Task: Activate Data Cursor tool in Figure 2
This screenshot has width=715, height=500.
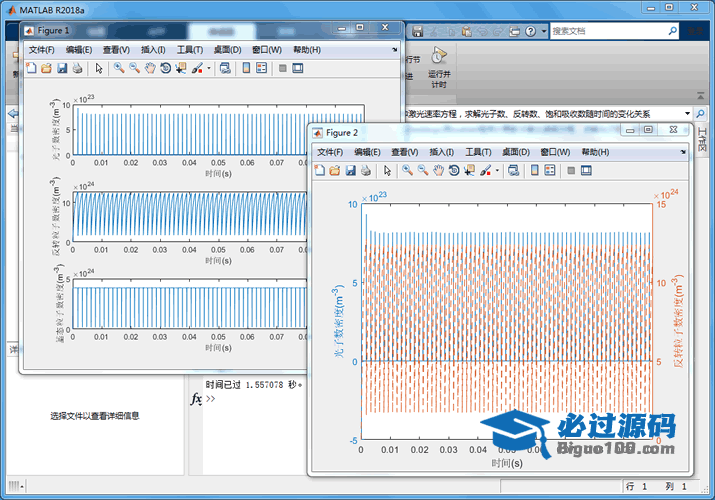Action: tap(469, 170)
